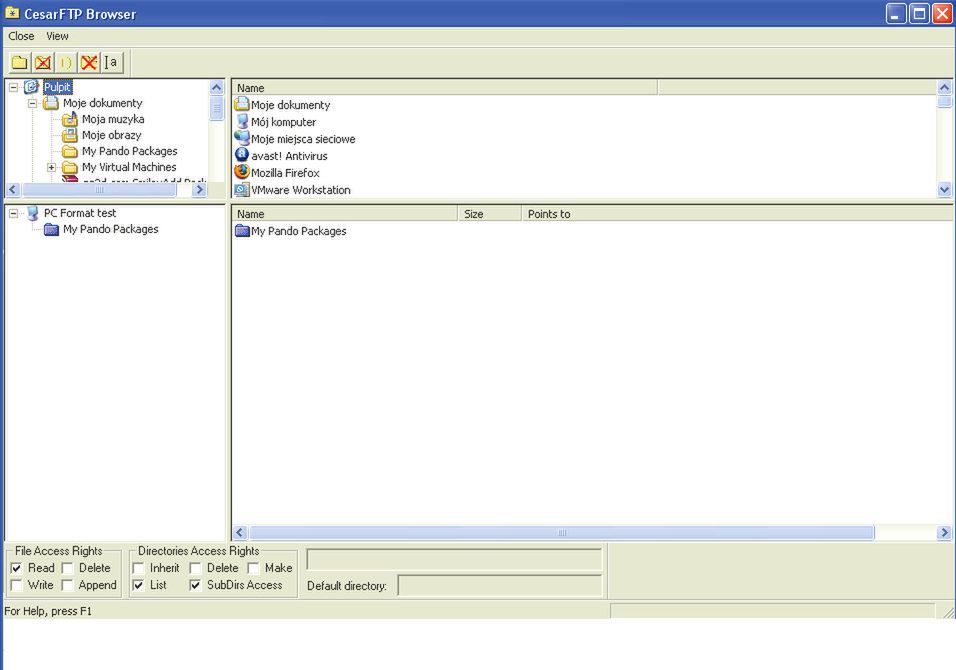Screen dimensions: 956x670
Task: Click the left arrow of the local tree scrollbar
Action: [13, 190]
